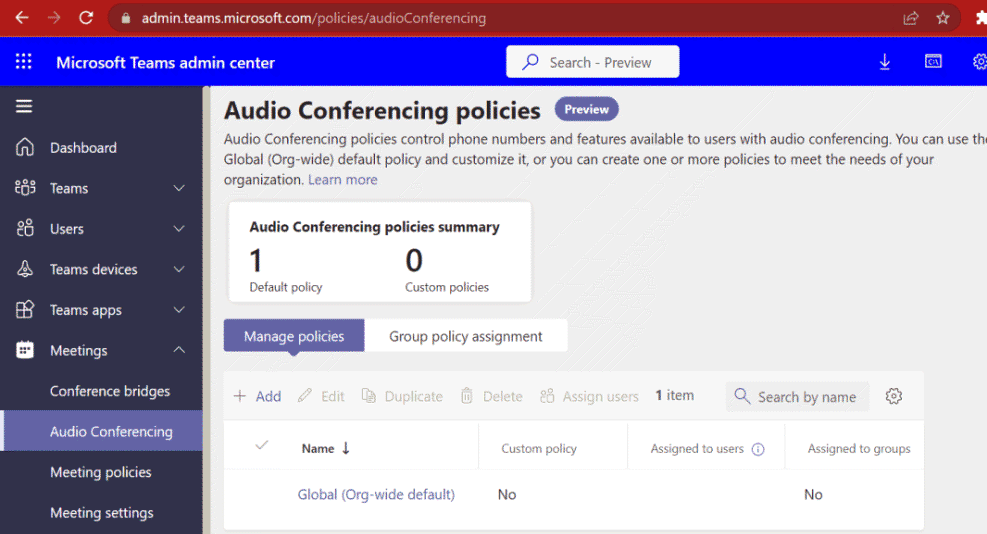Click the Search - Preview box
Image resolution: width=987 pixels, height=534 pixels.
(x=592, y=62)
